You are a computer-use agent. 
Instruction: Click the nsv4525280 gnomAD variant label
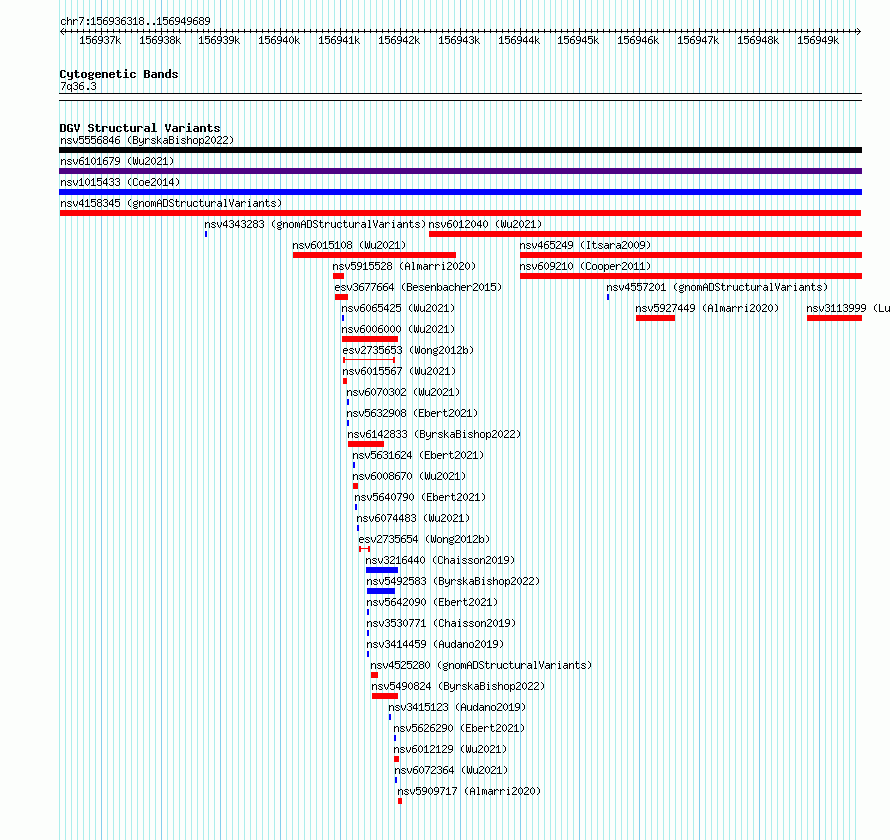pos(481,665)
